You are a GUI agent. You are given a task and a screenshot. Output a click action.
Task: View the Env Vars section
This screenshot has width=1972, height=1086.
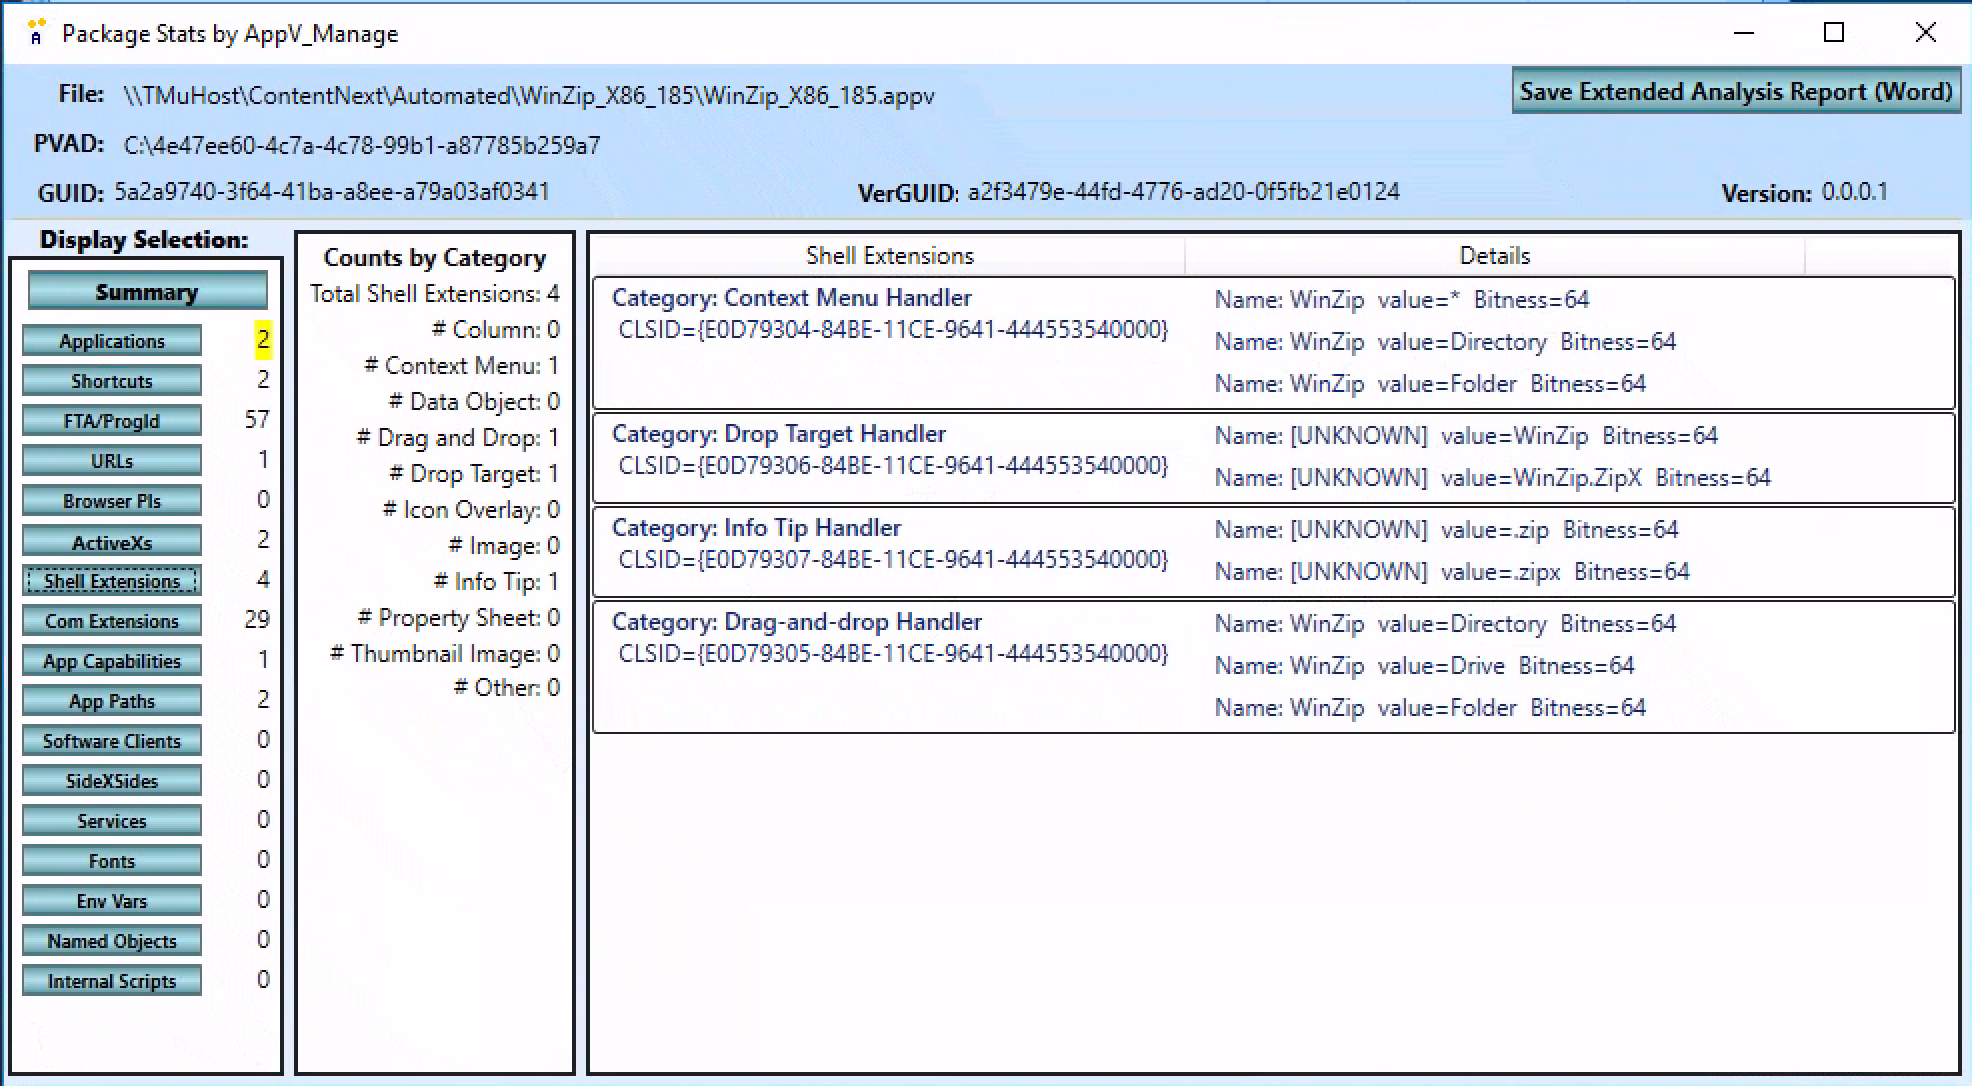[x=112, y=901]
